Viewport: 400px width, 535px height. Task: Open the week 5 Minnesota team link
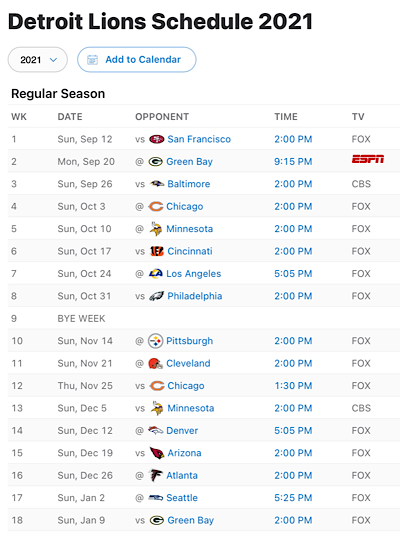[x=189, y=229]
